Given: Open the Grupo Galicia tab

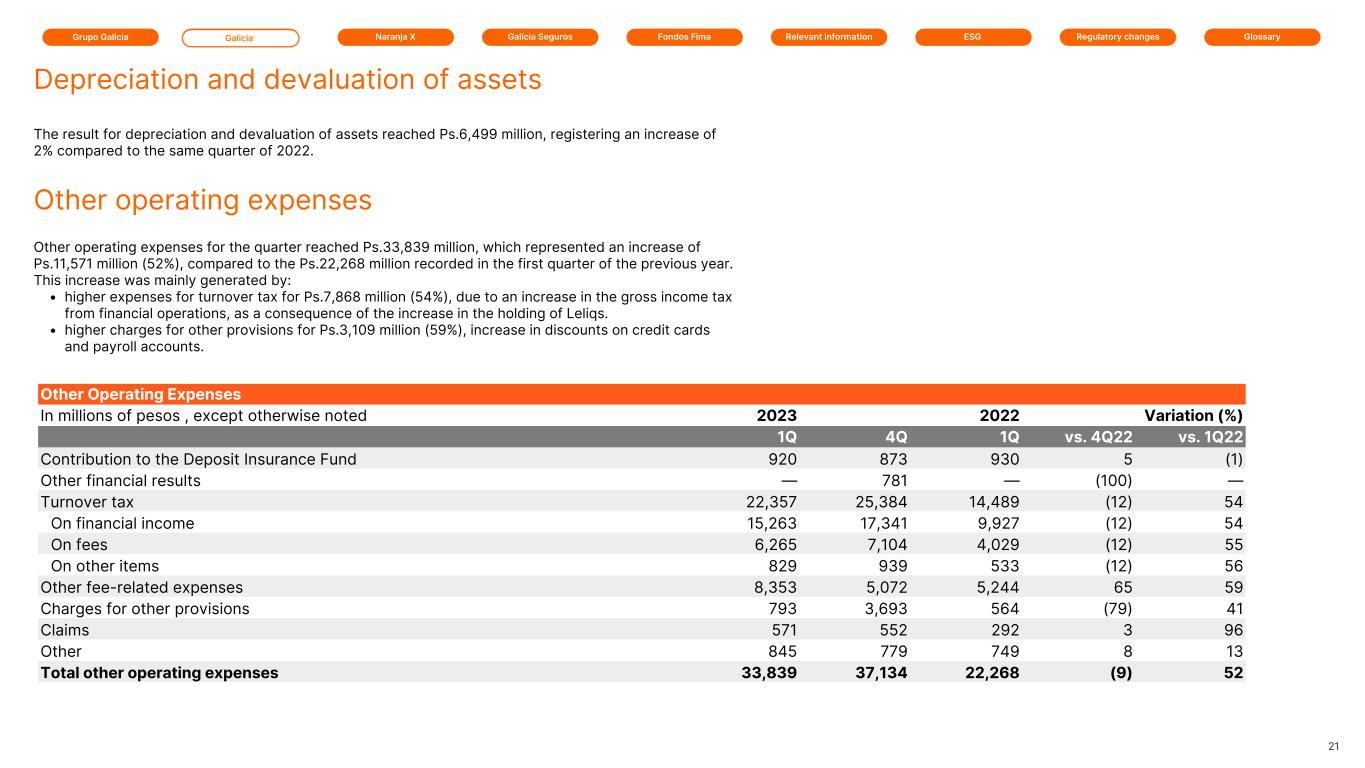Looking at the screenshot, I should point(100,37).
